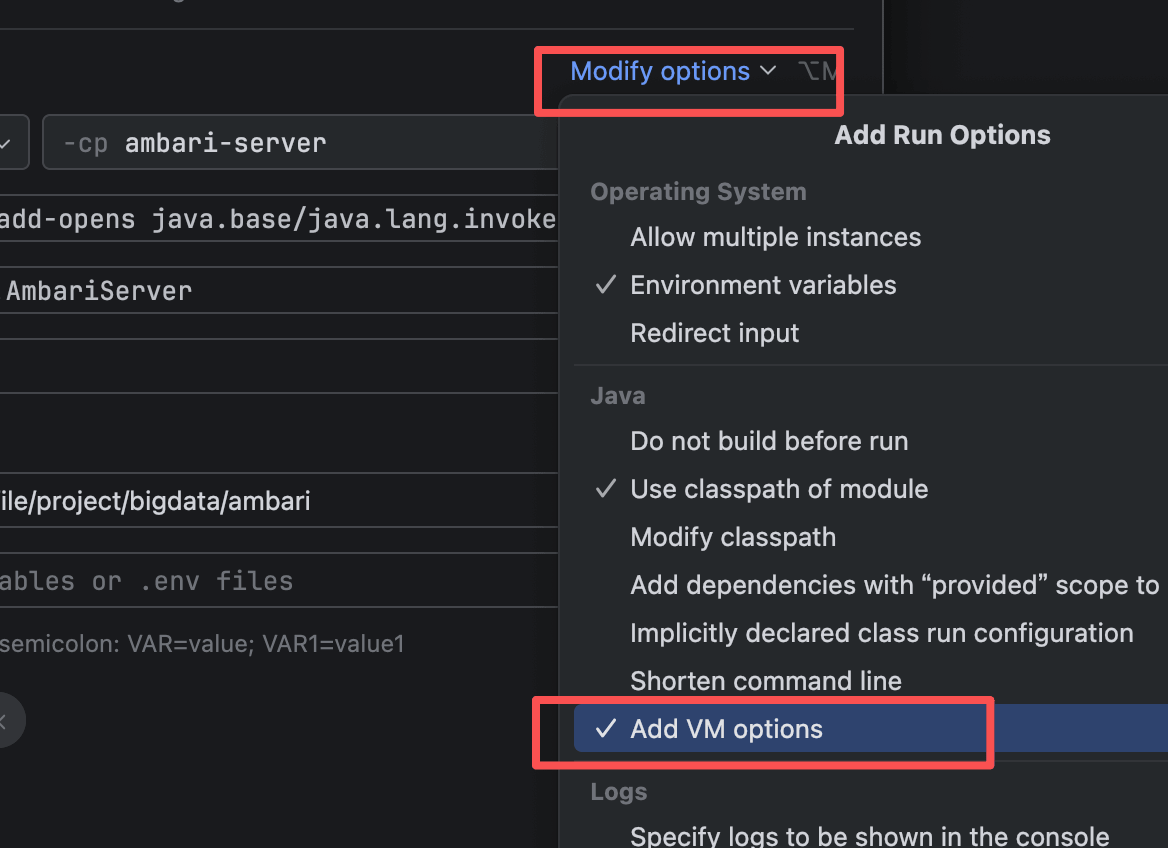Uncheck the Environment variables checkmark

tap(606, 285)
